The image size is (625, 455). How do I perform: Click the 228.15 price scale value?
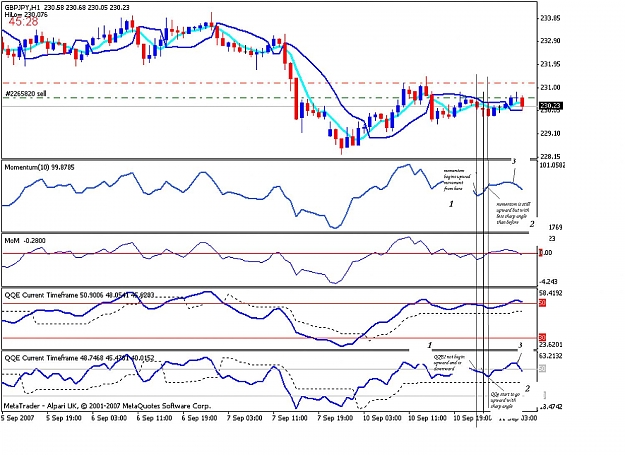click(x=550, y=157)
